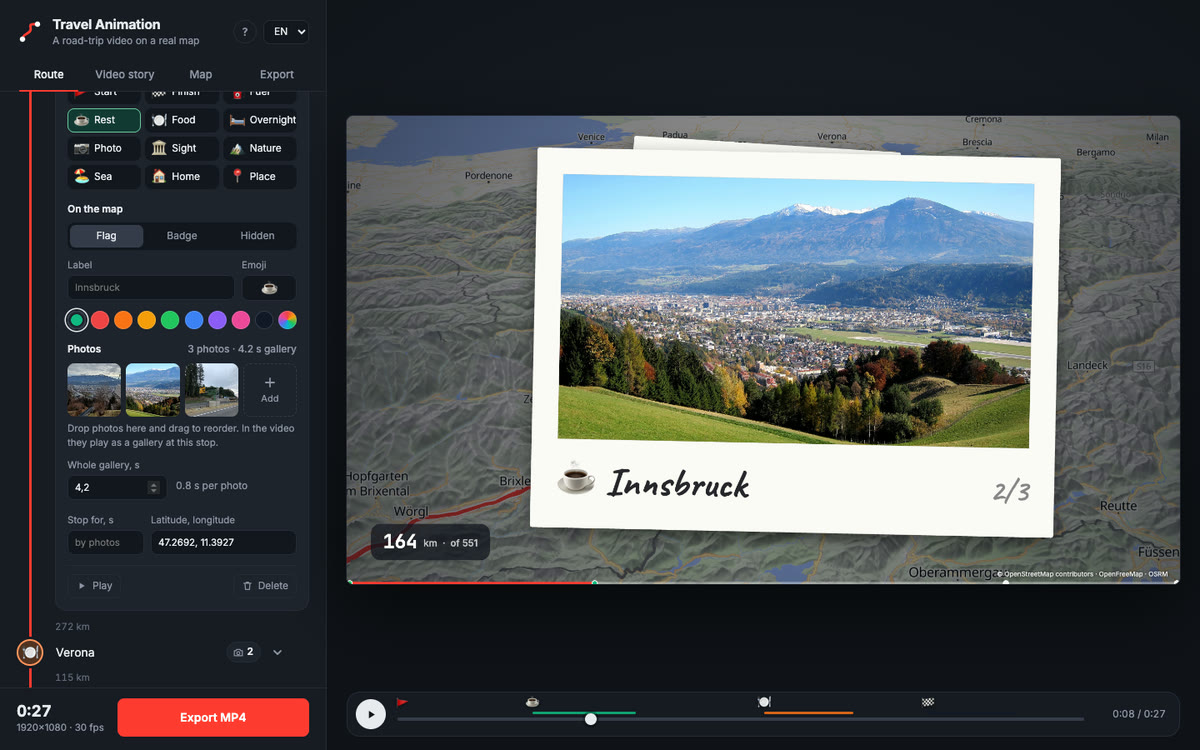Click the round play button under the preview

371,714
